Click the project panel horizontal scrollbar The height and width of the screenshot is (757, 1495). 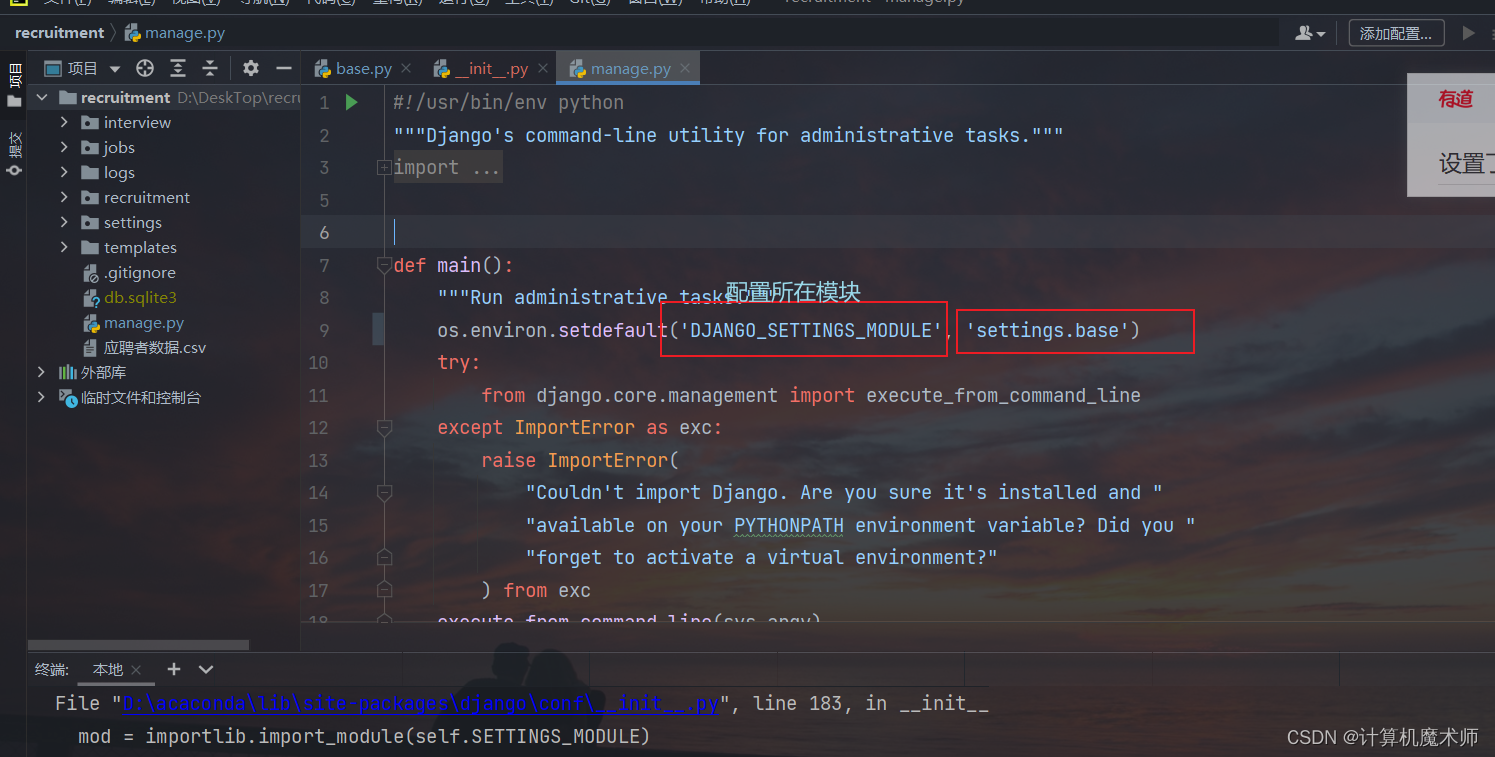coord(138,645)
